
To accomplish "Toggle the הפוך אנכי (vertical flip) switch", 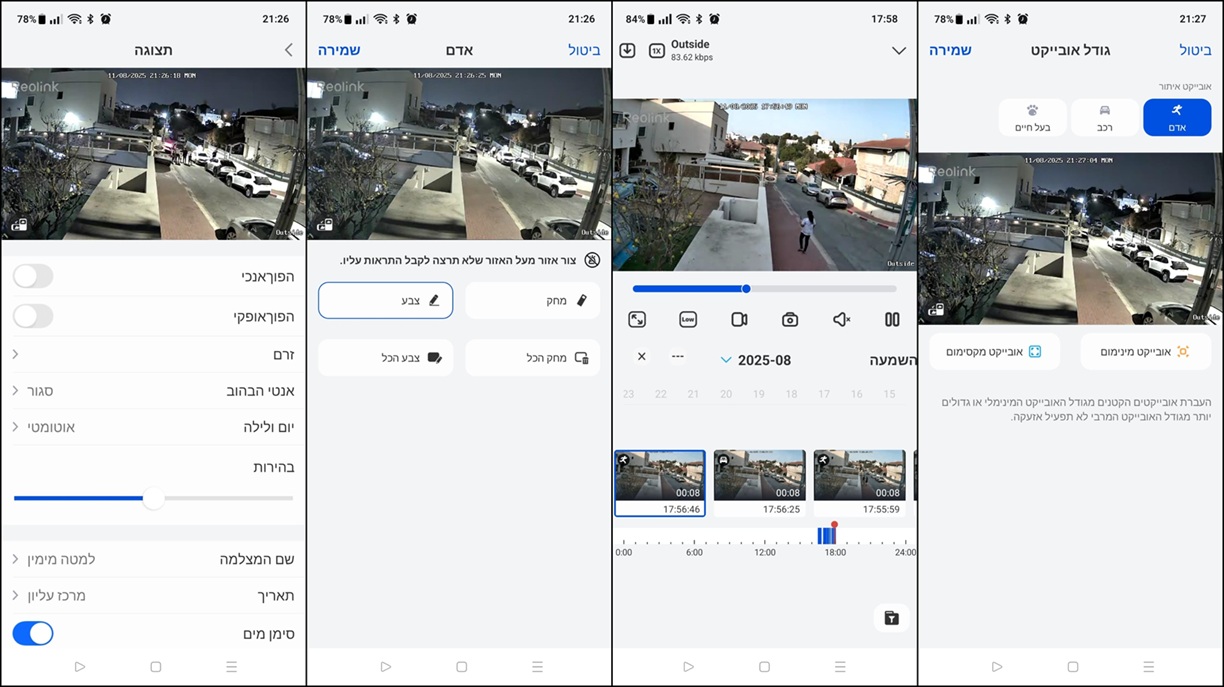I will tap(33, 276).
